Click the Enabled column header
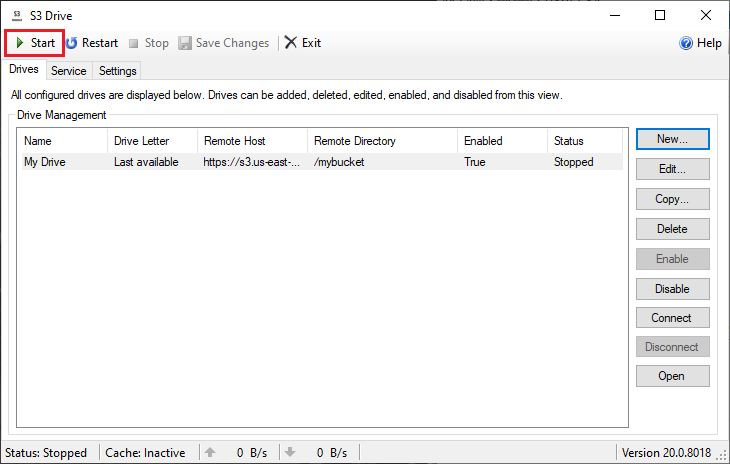The image size is (730, 464). click(x=502, y=141)
